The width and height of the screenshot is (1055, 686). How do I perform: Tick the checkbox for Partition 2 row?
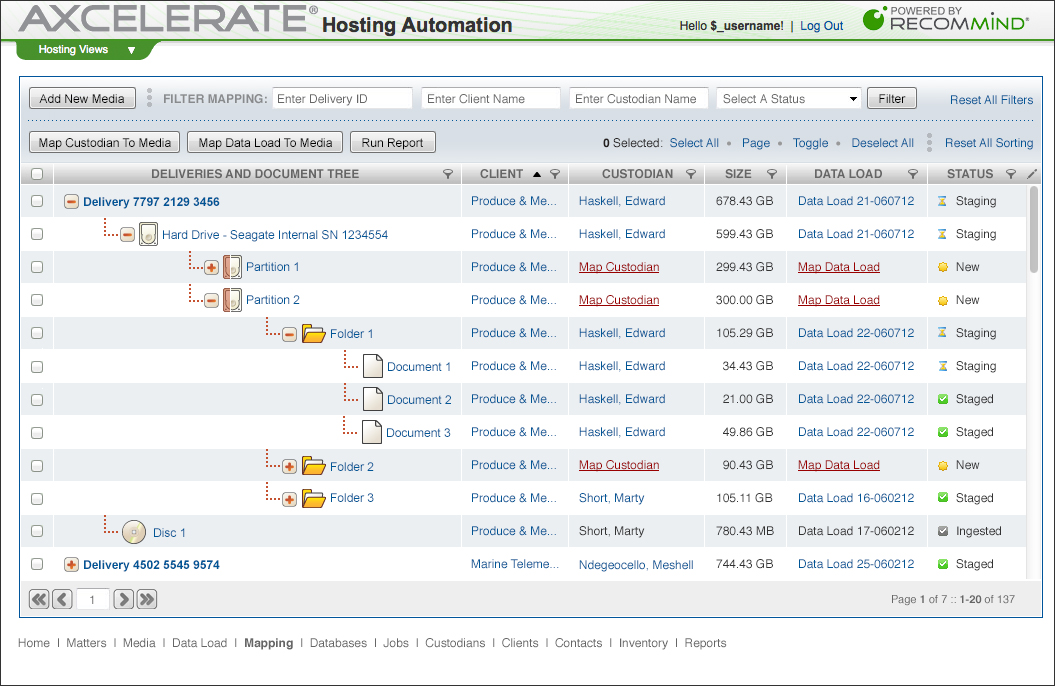tap(37, 300)
